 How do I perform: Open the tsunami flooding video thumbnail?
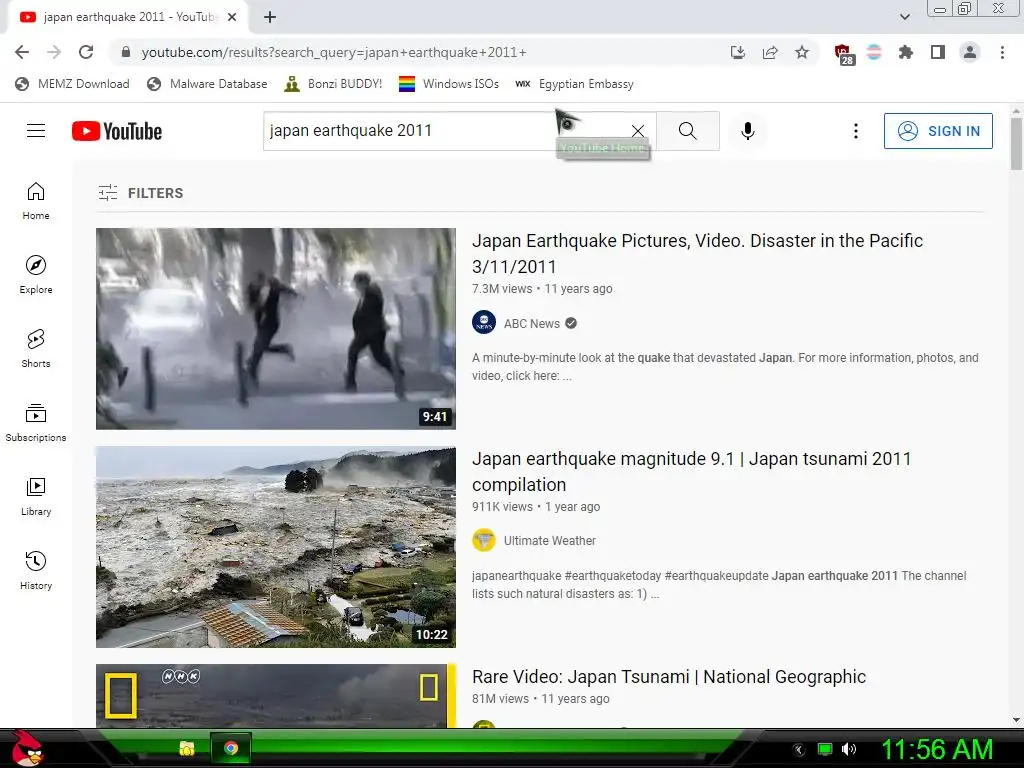(276, 547)
